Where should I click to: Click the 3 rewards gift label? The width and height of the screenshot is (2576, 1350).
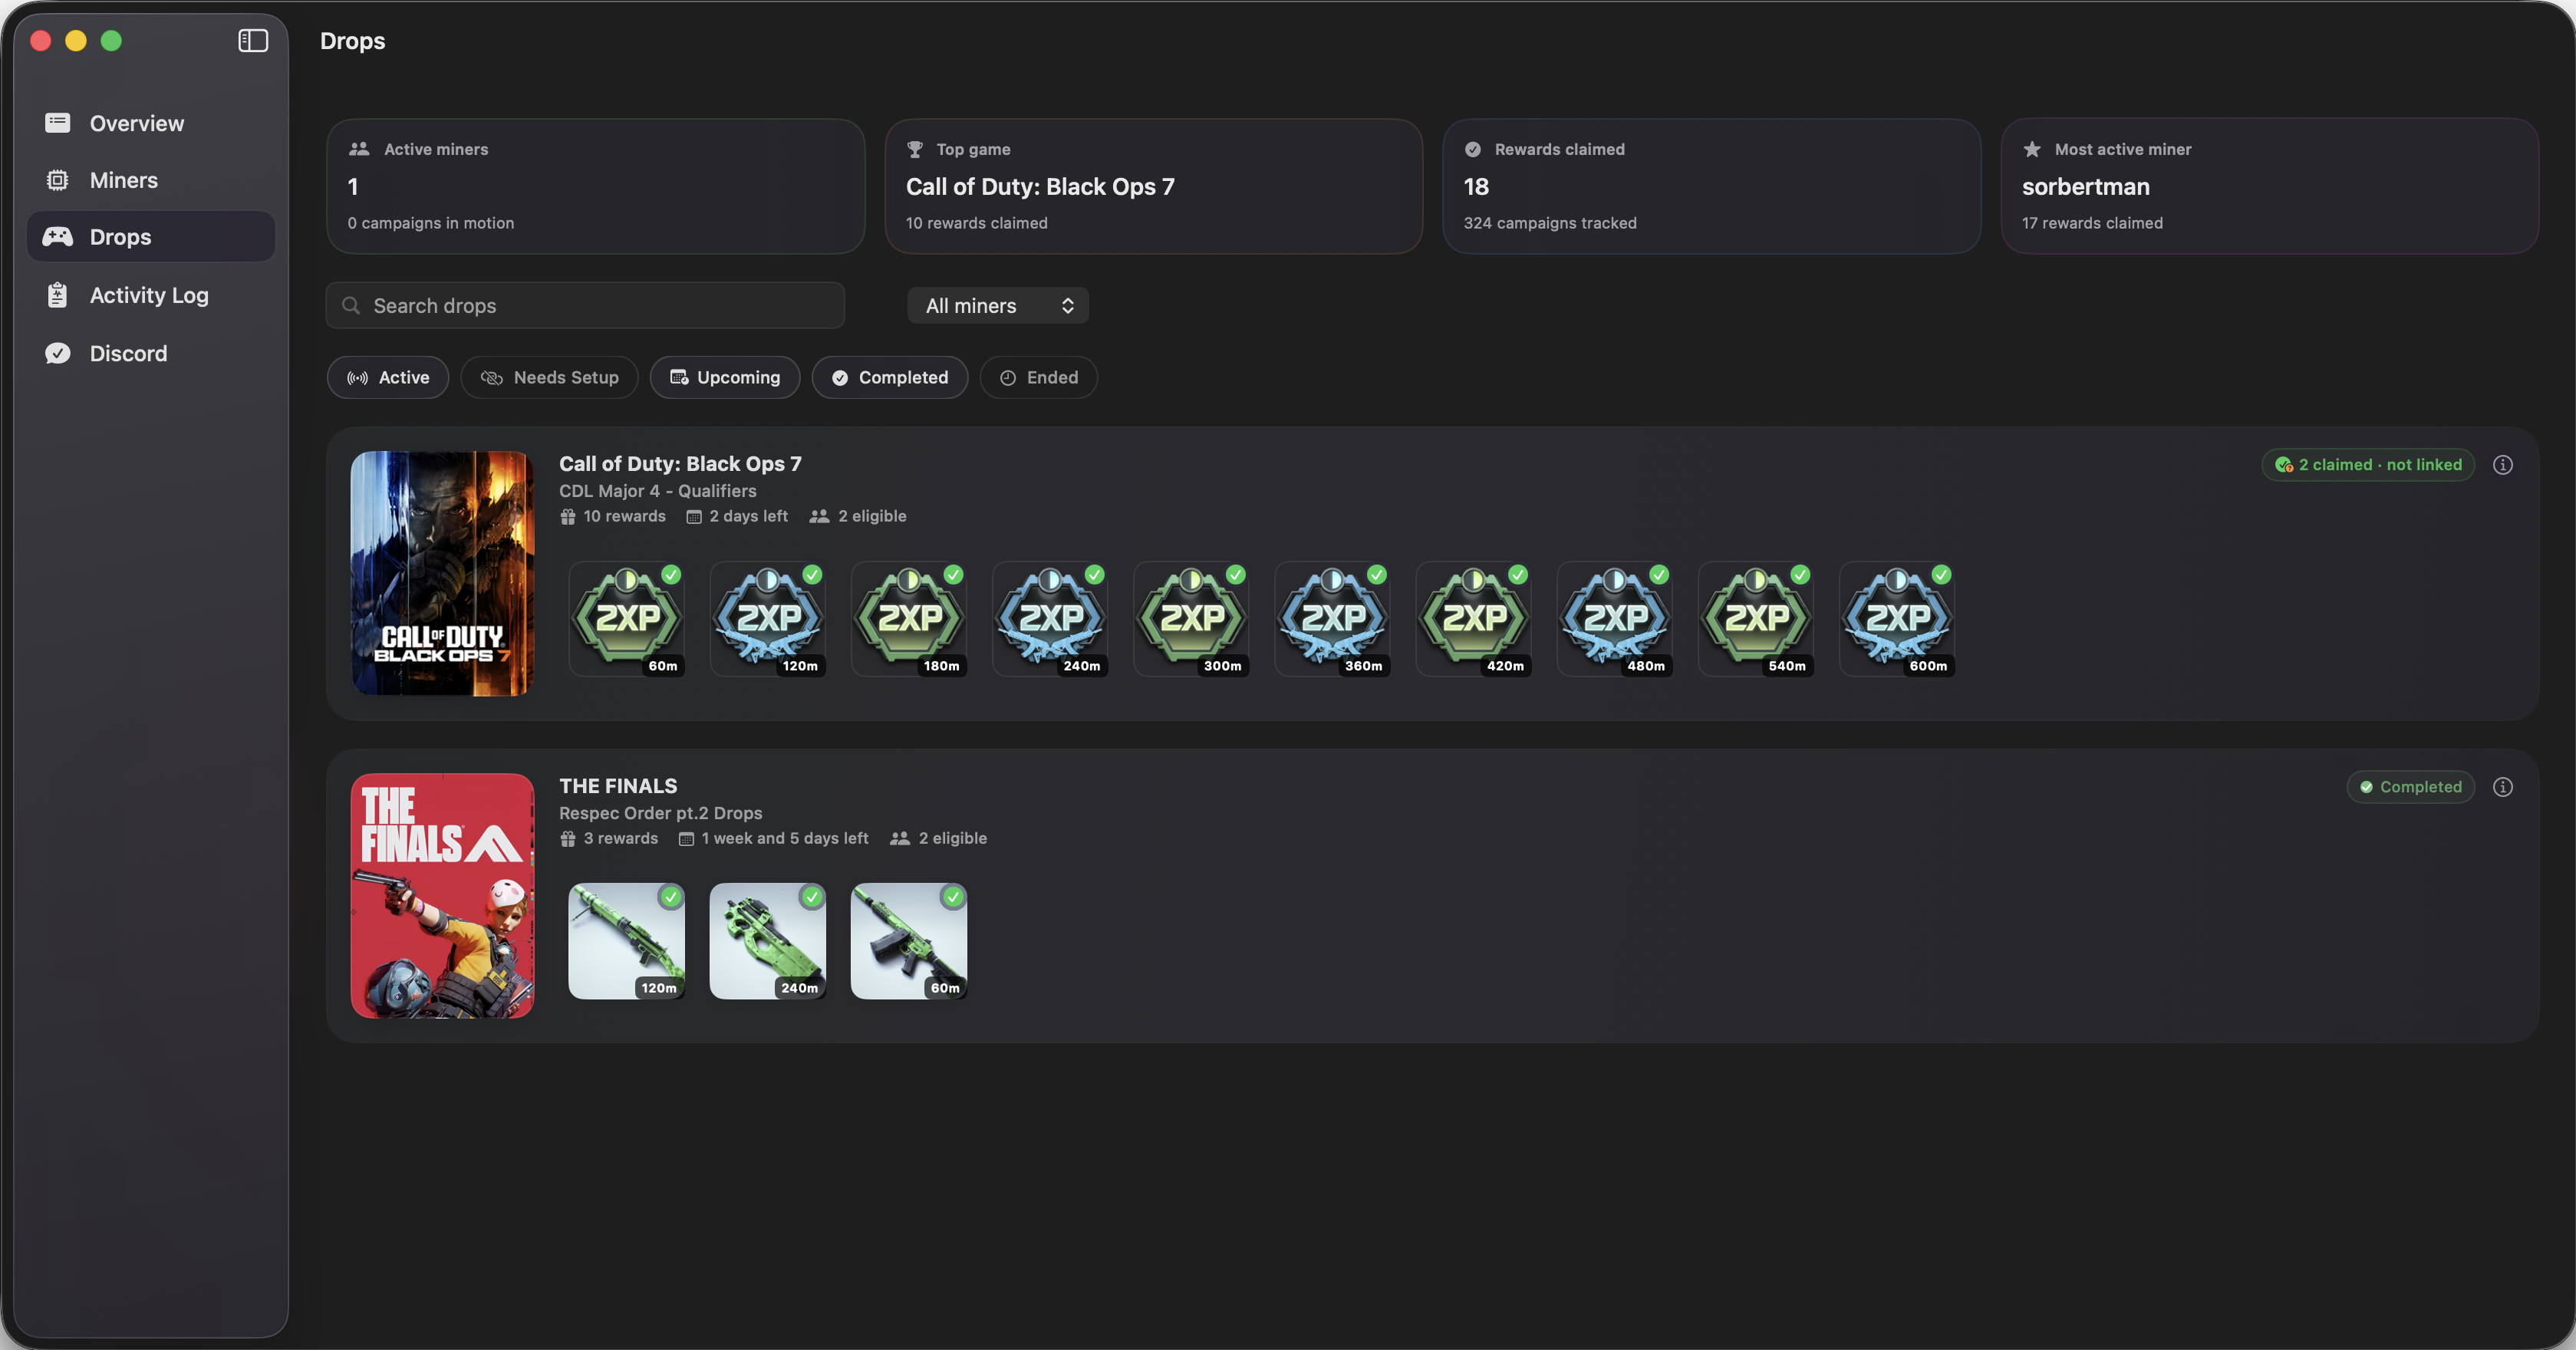pyautogui.click(x=609, y=838)
